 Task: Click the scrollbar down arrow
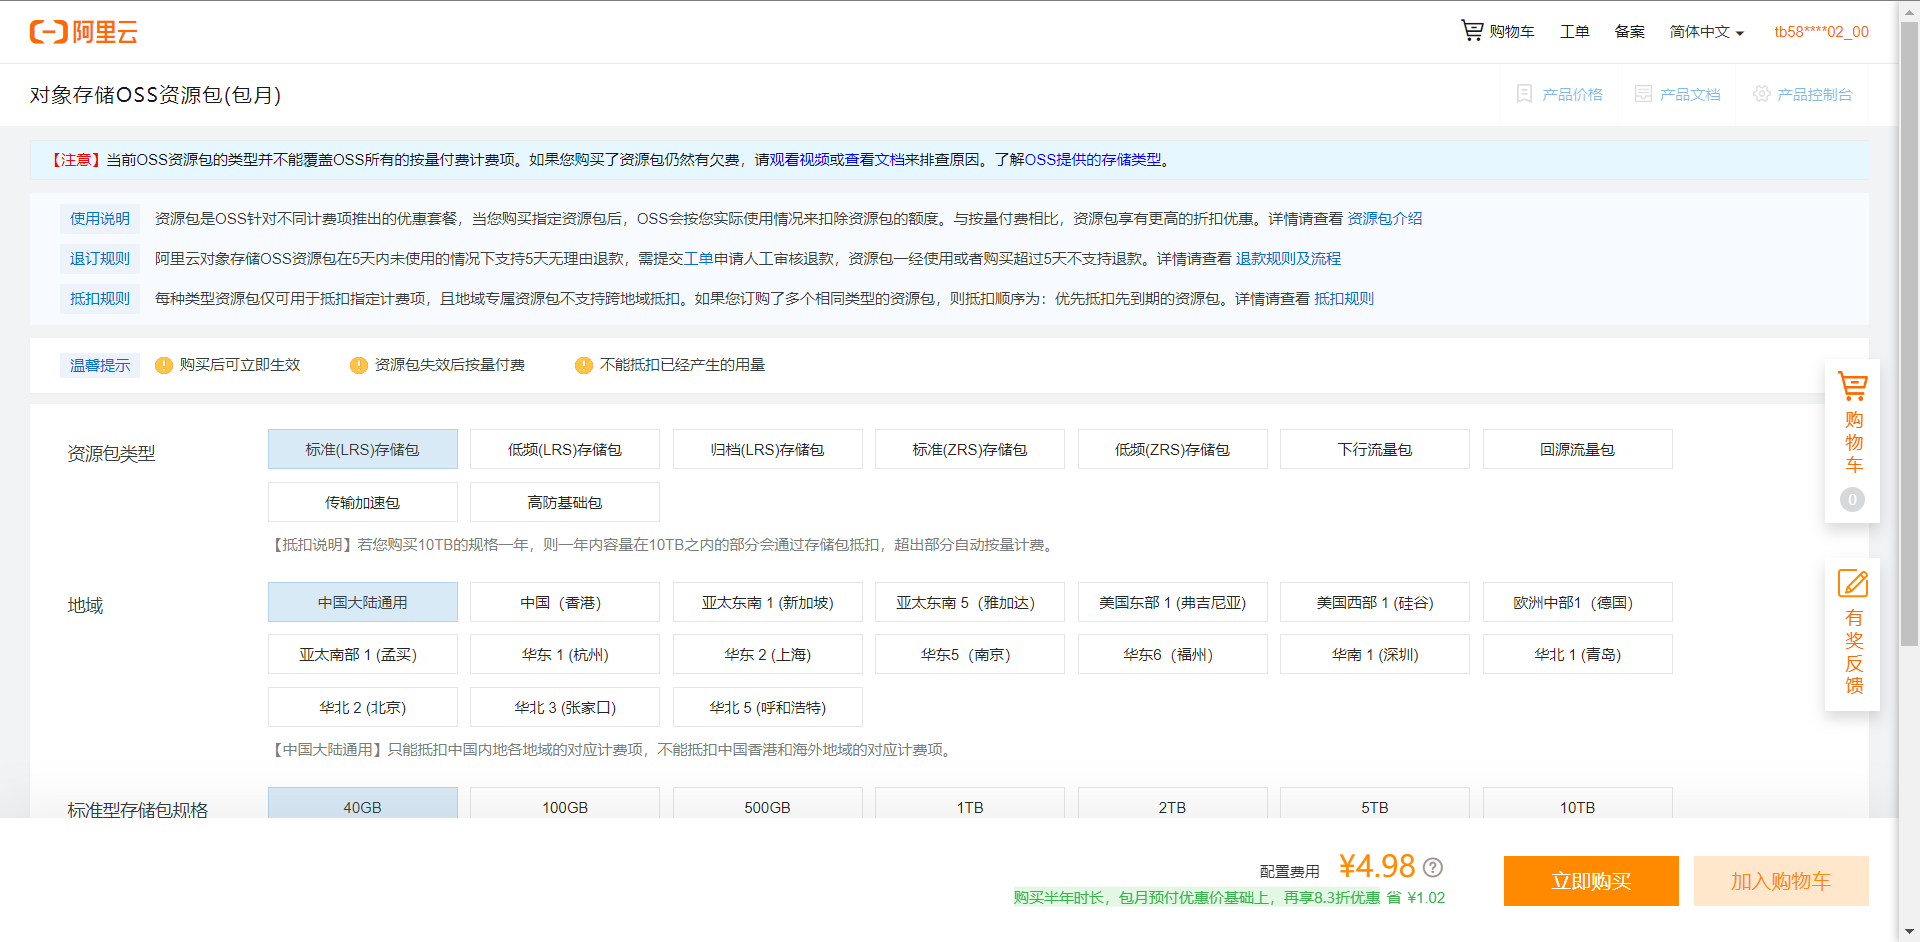(1909, 932)
